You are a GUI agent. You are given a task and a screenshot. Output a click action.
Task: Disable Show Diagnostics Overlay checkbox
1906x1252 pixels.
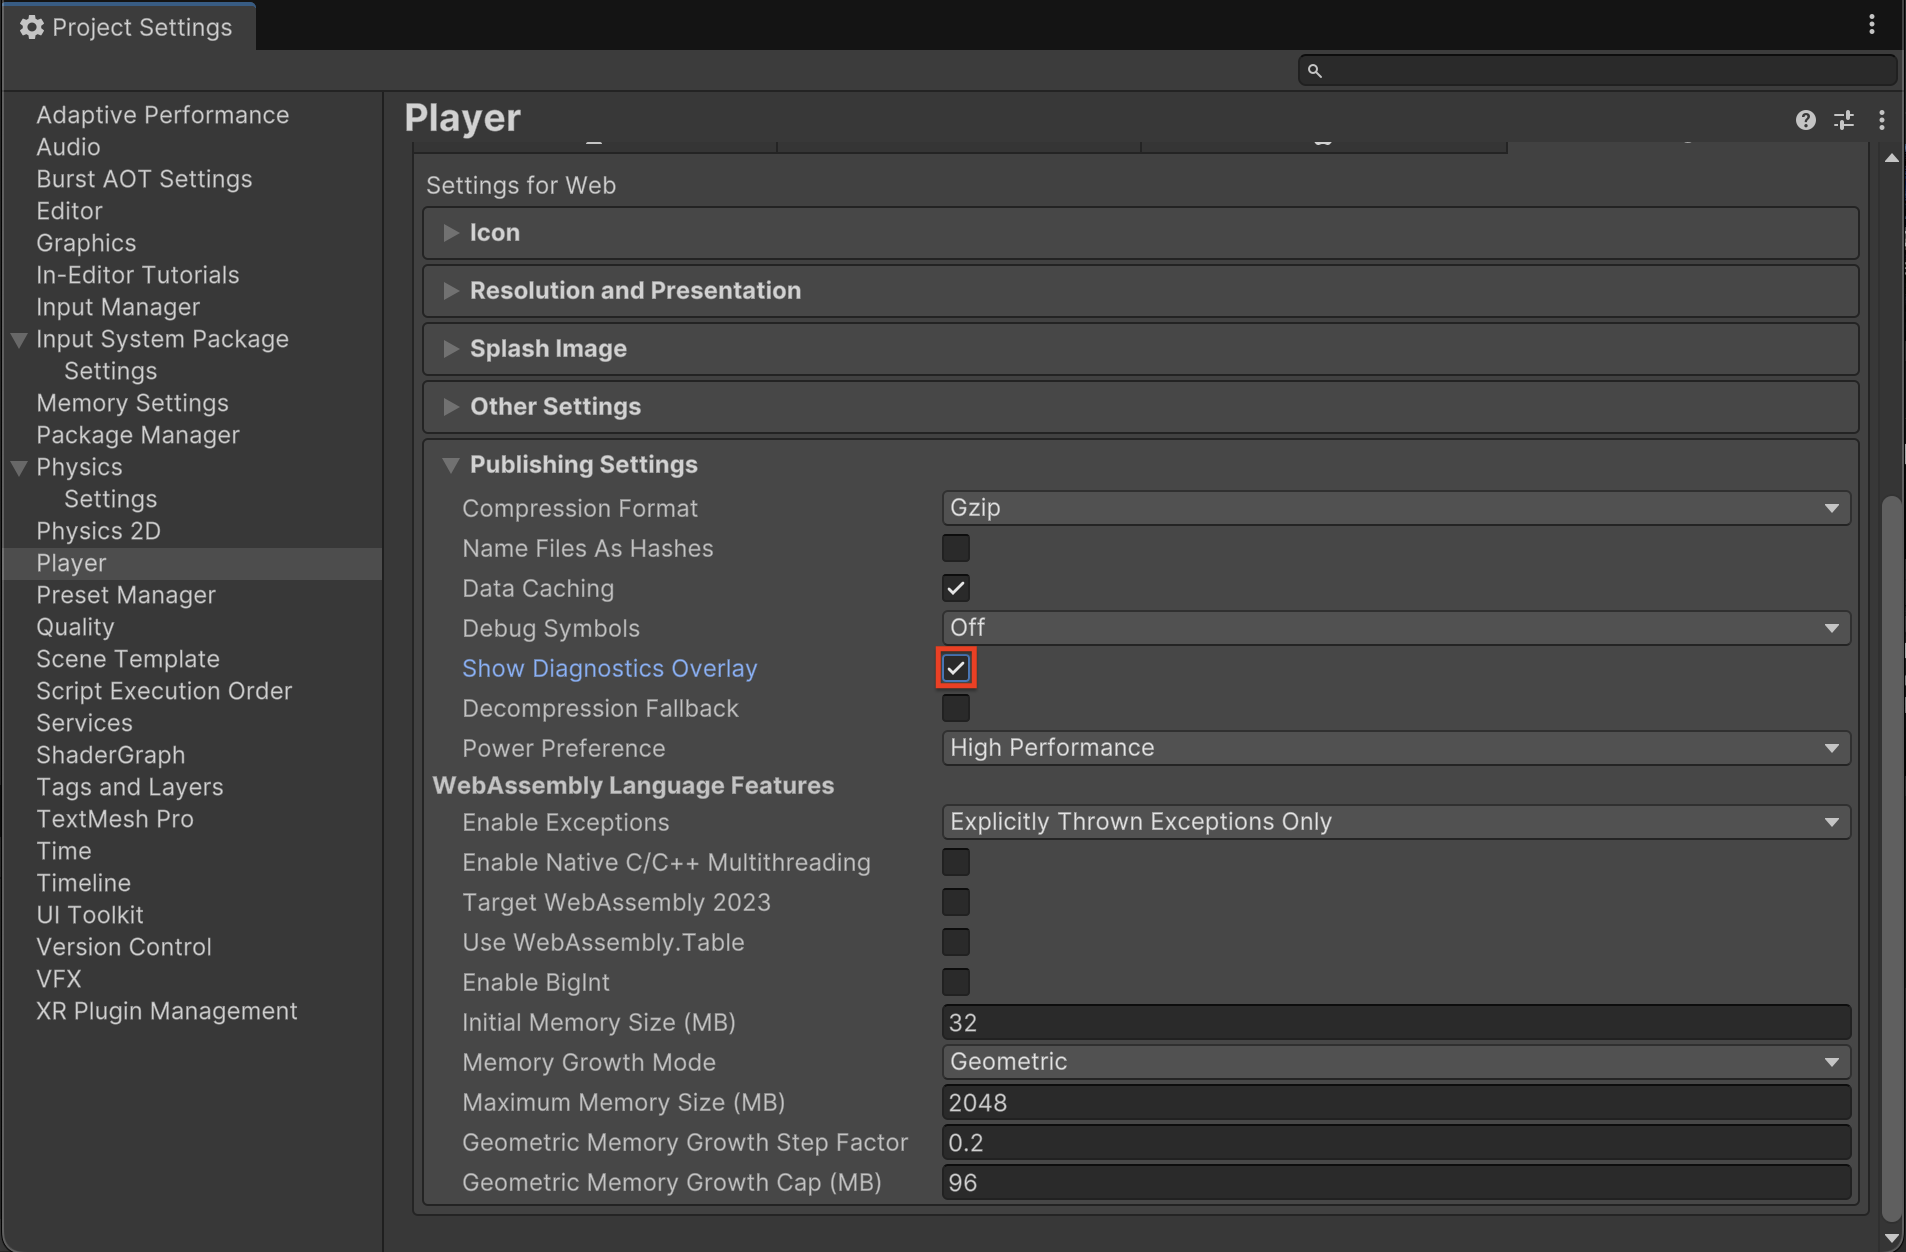point(956,668)
